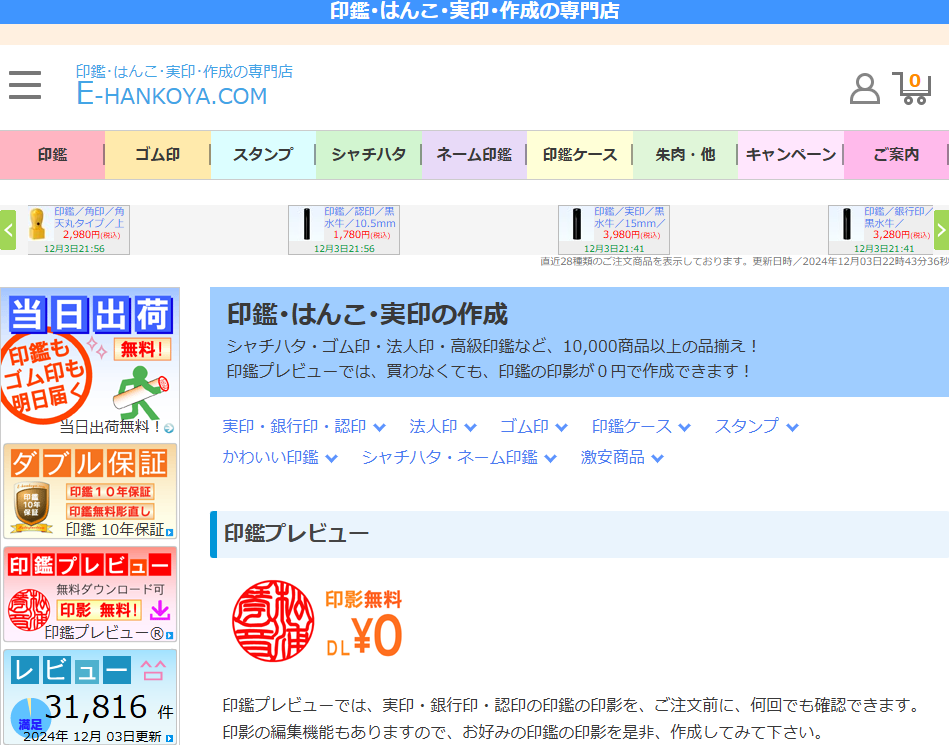Click the red seal preview image

coord(273,621)
